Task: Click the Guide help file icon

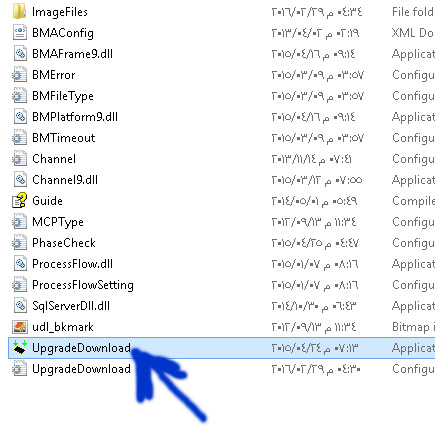Action: 19,200
